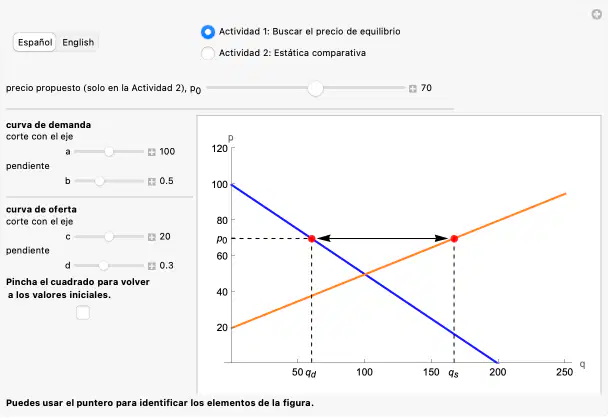608x418 pixels.
Task: Open plus icon next to supply intercept c
Action: click(x=152, y=237)
